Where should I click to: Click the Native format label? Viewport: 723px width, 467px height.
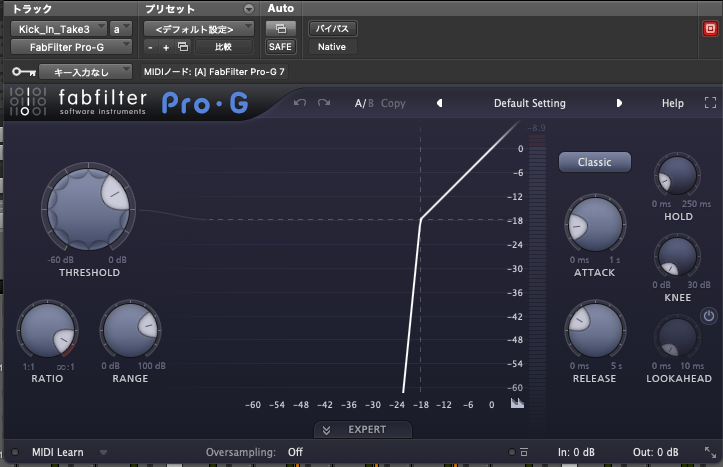point(332,47)
